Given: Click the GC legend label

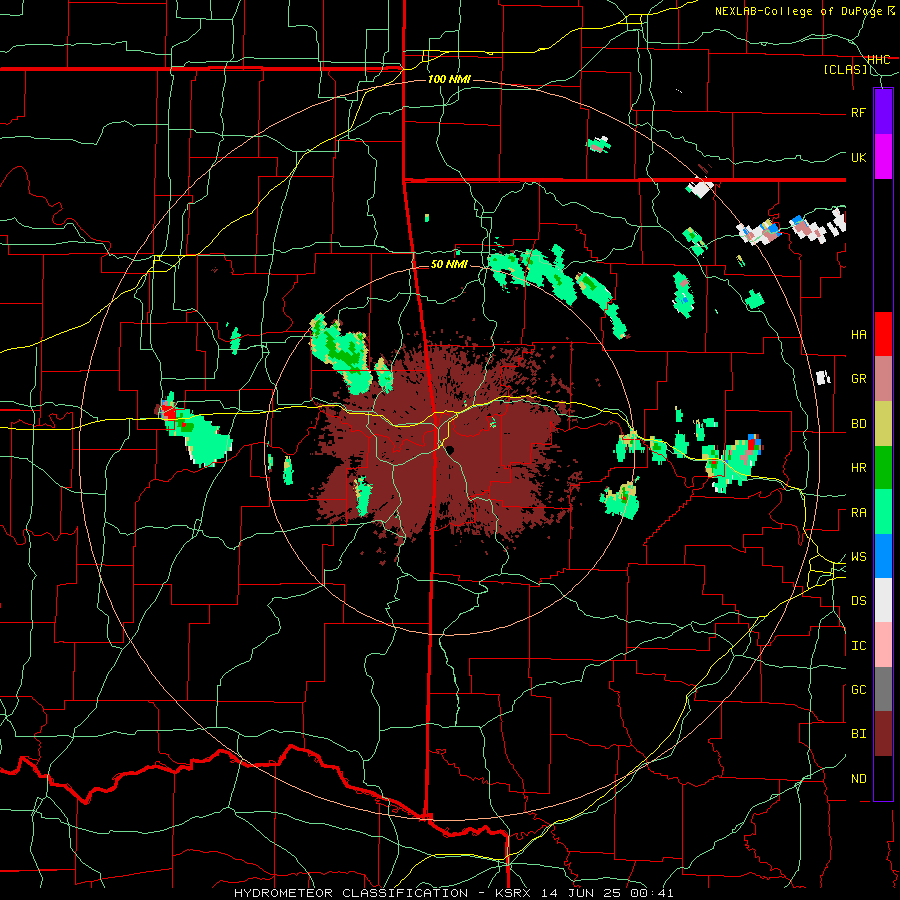Looking at the screenshot, I should tap(859, 690).
